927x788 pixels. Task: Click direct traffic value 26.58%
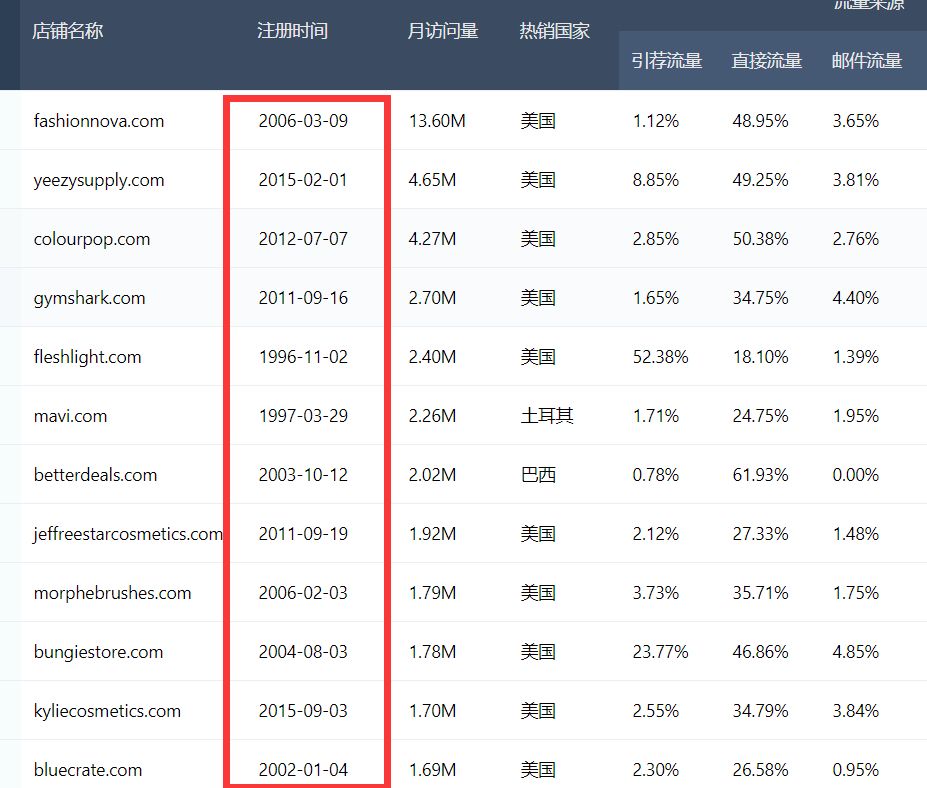pos(760,770)
